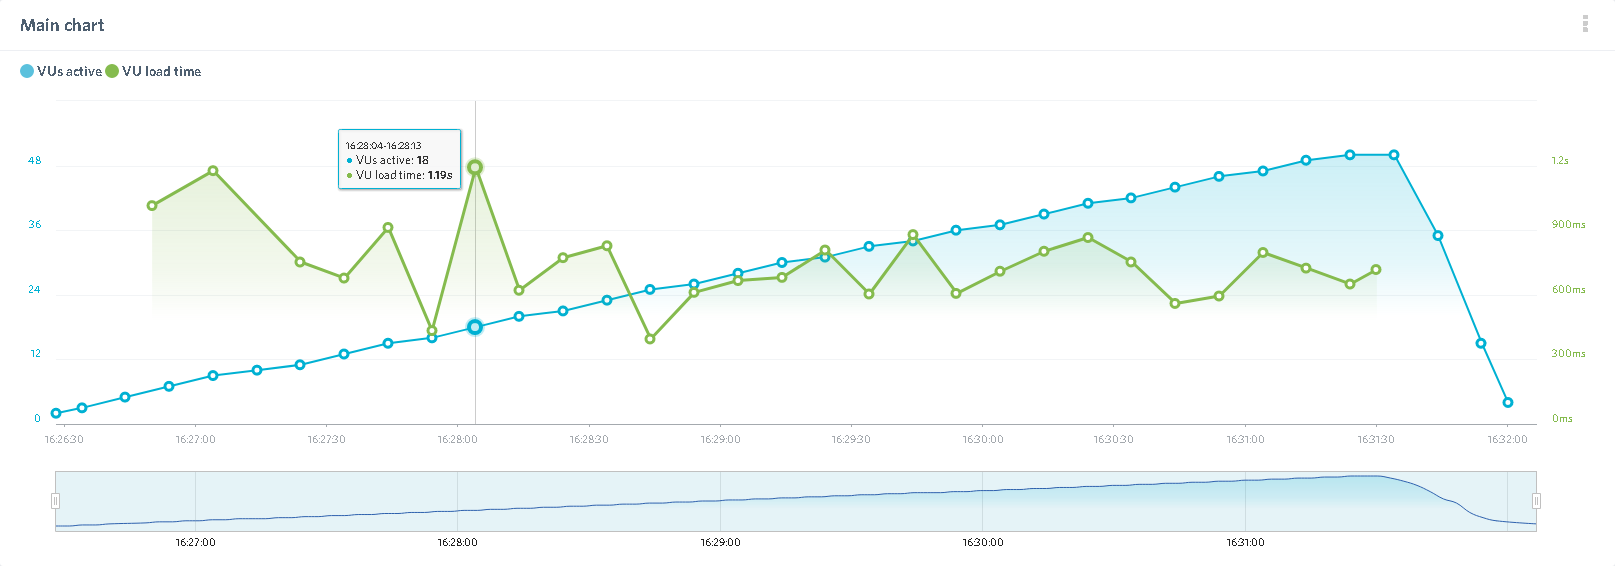
Task: Click the Main chart title
Action: click(62, 25)
